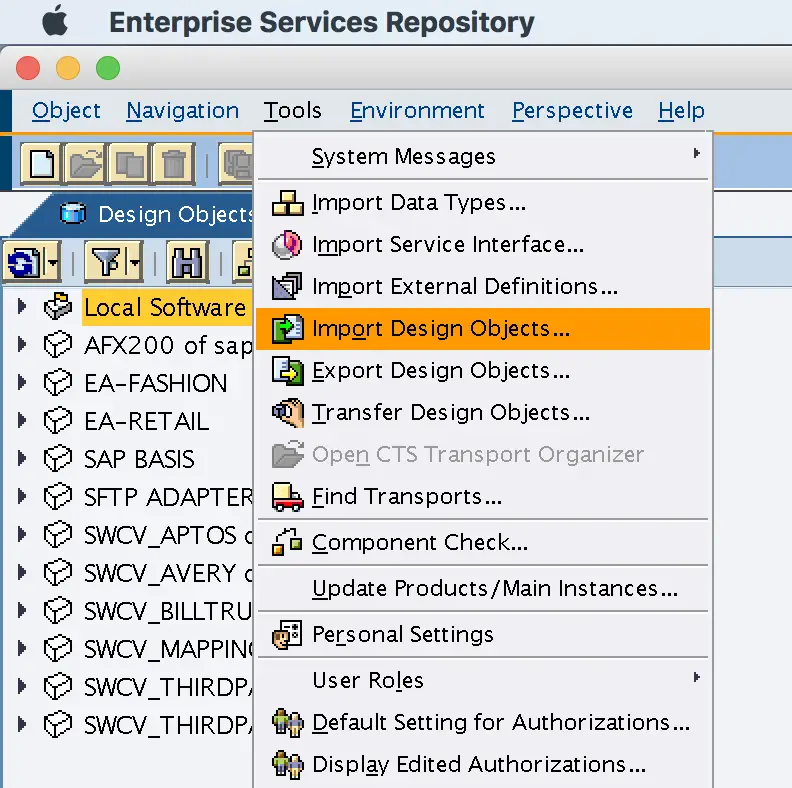The image size is (792, 788).
Task: Expand the EA-FASHION tree node
Action: click(x=22, y=382)
